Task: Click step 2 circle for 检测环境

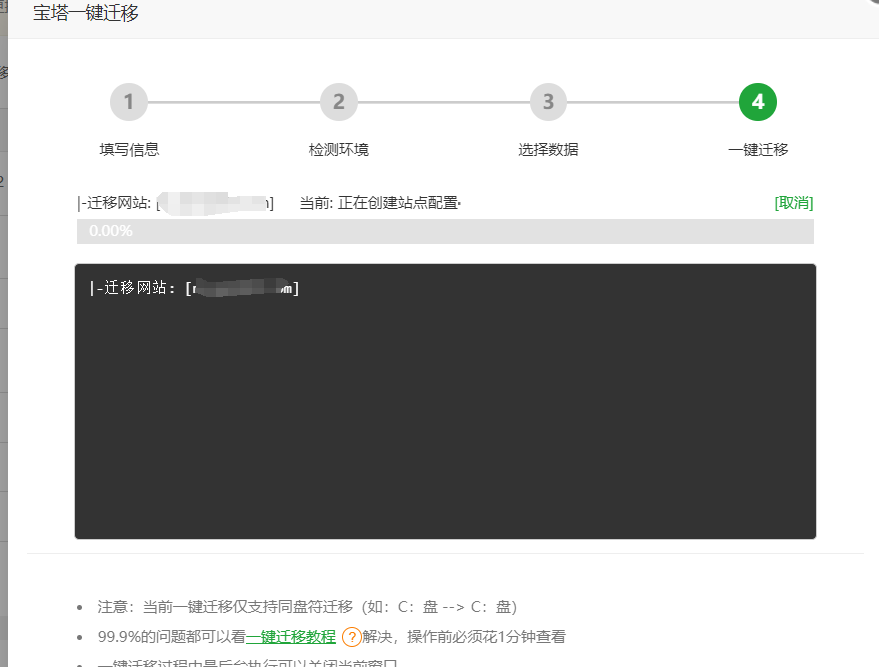Action: 339,102
